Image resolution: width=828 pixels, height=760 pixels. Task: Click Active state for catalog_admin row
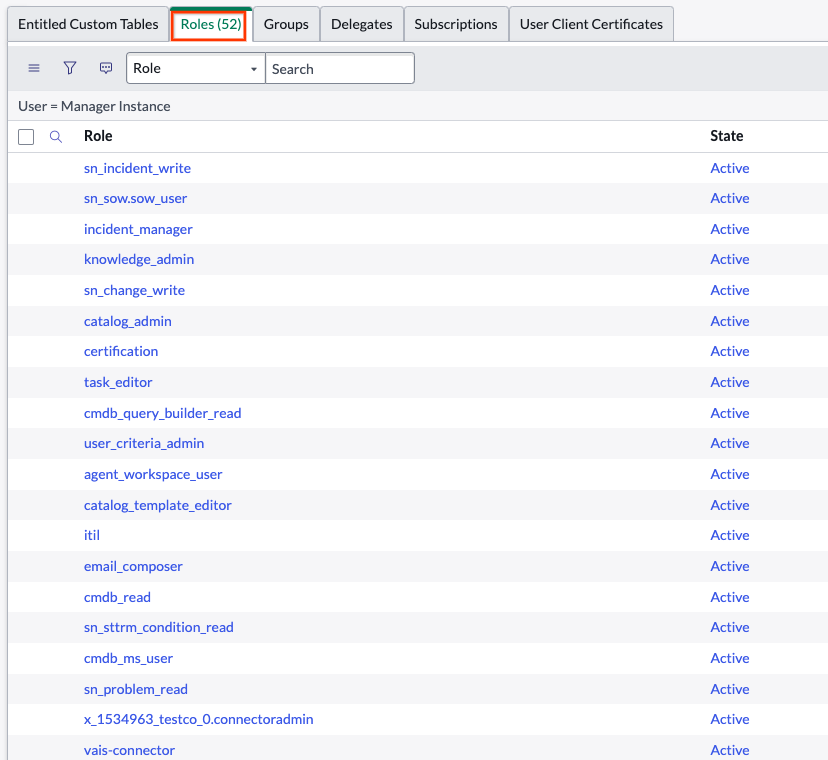pos(729,321)
